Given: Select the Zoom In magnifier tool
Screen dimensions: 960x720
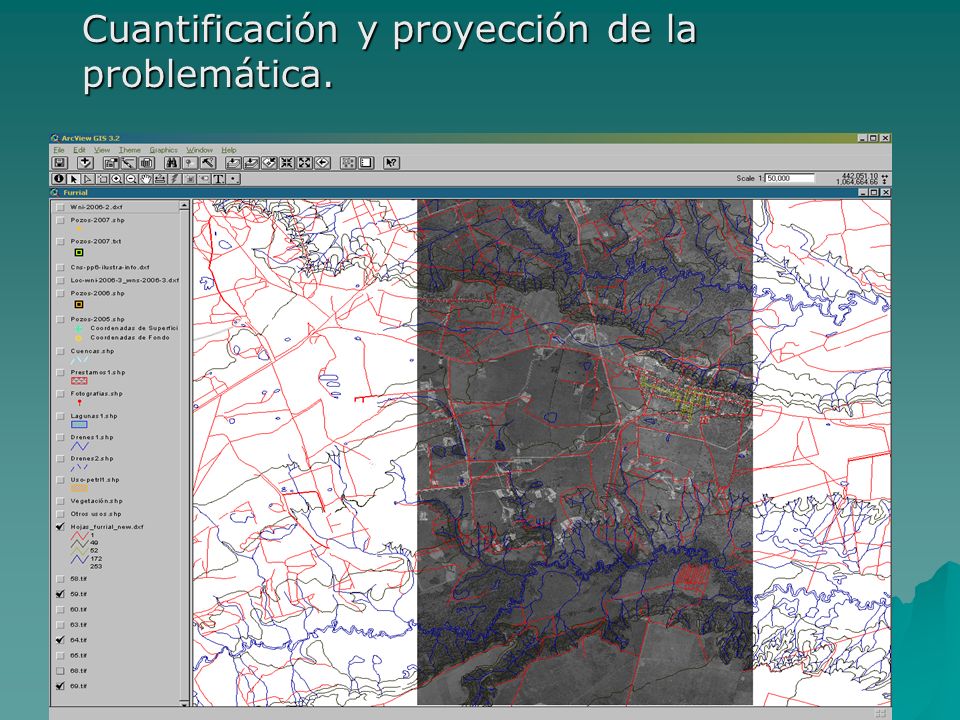Looking at the screenshot, I should point(117,179).
